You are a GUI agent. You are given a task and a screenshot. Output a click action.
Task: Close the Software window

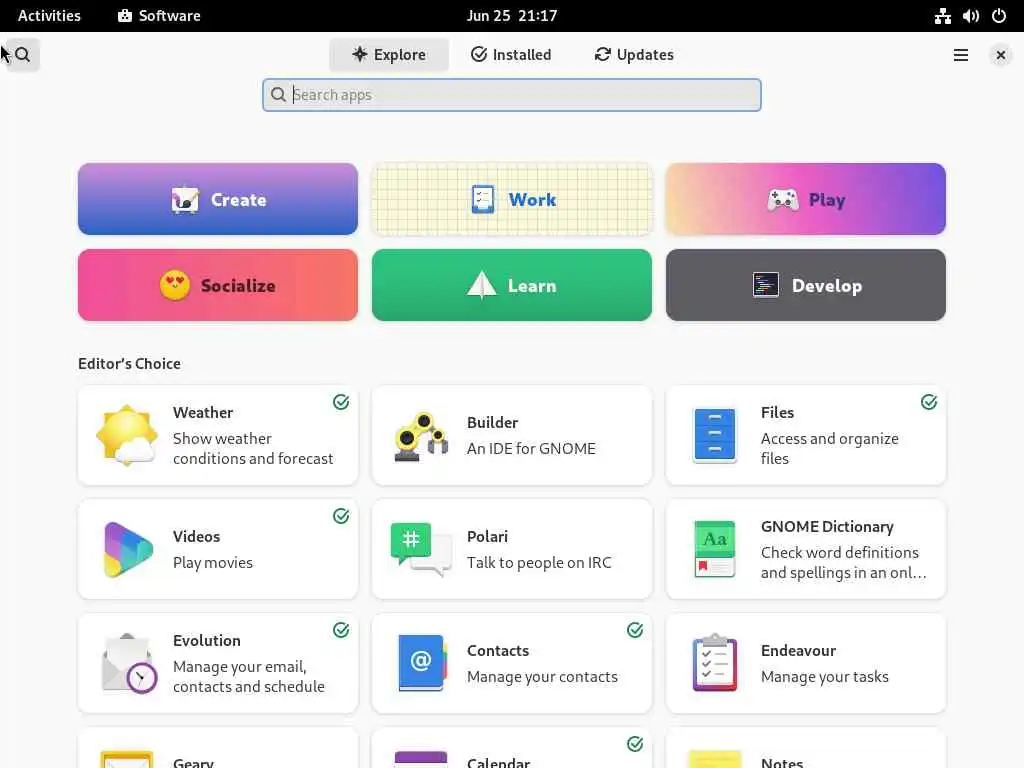point(1000,55)
